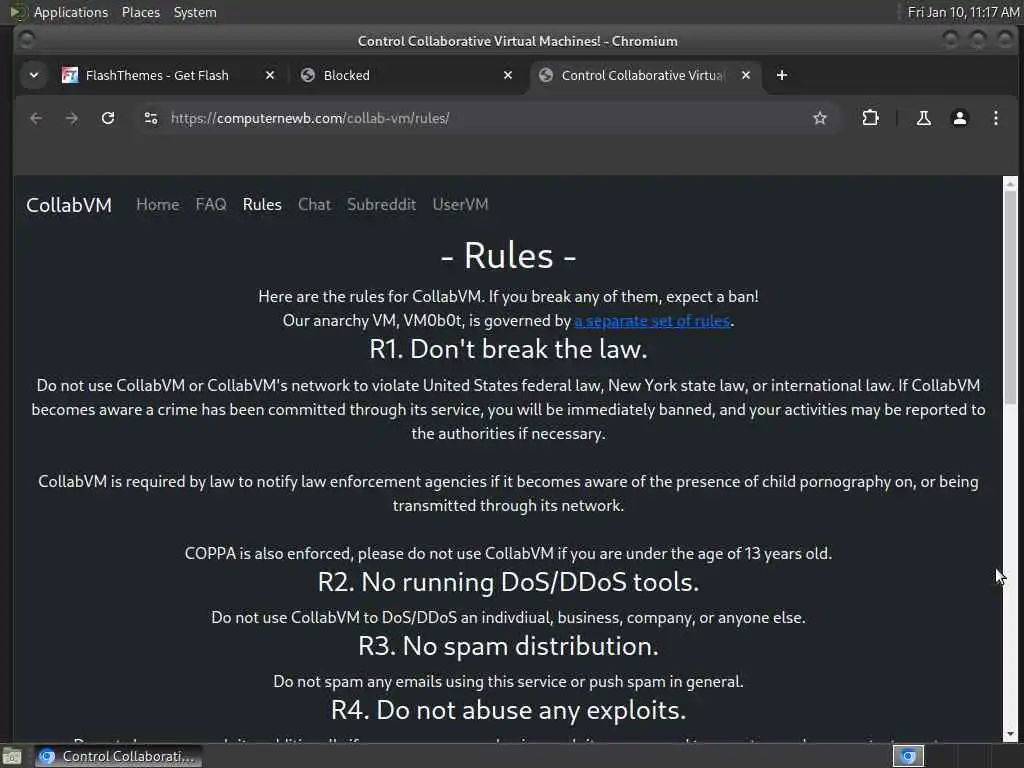Close the Blocked tab

pos(508,75)
